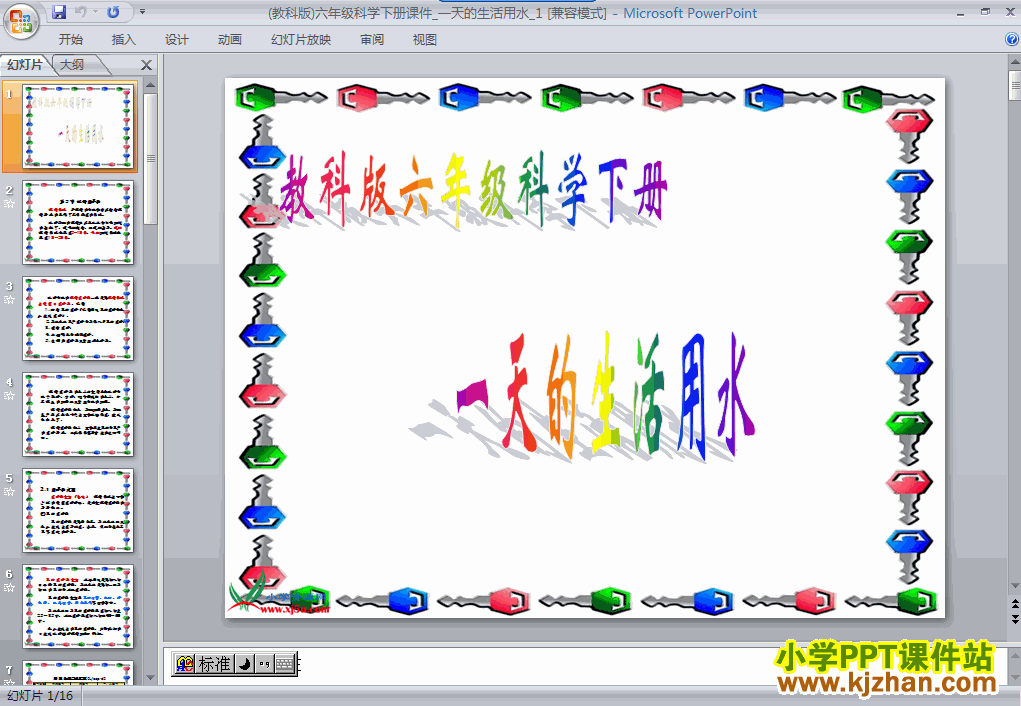Open the undo history dropdown arrow
The height and width of the screenshot is (706, 1021).
tap(95, 12)
